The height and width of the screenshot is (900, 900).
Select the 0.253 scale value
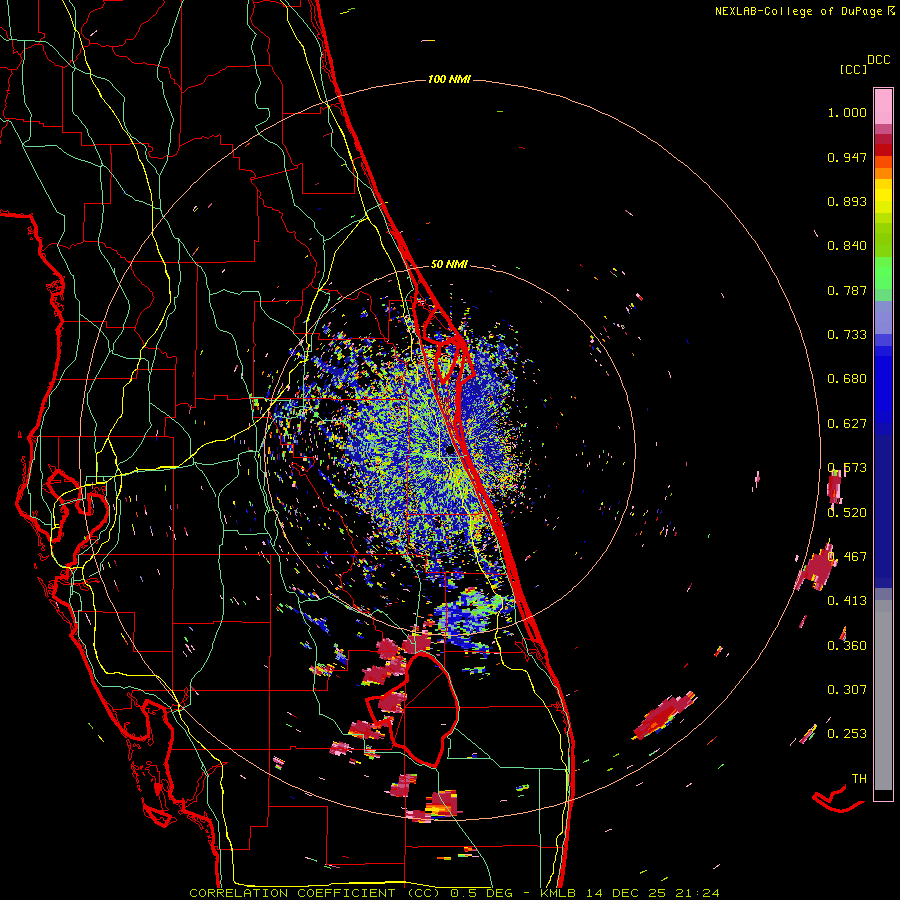pos(847,734)
